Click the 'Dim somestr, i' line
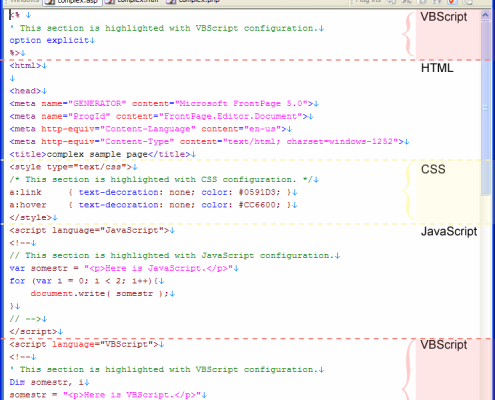 click(47, 382)
